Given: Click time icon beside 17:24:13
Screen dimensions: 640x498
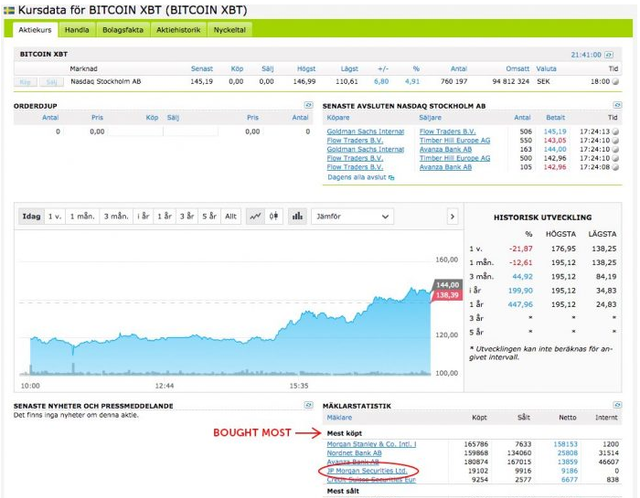Looking at the screenshot, I should [x=616, y=131].
